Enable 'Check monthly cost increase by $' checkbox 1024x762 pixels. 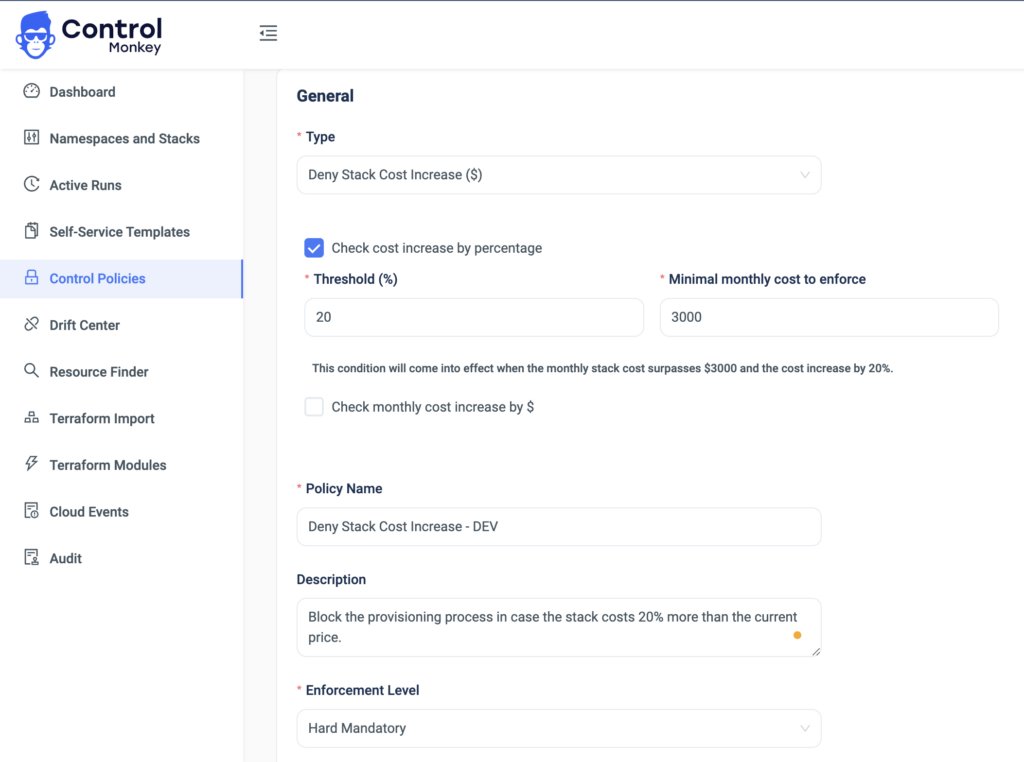314,407
